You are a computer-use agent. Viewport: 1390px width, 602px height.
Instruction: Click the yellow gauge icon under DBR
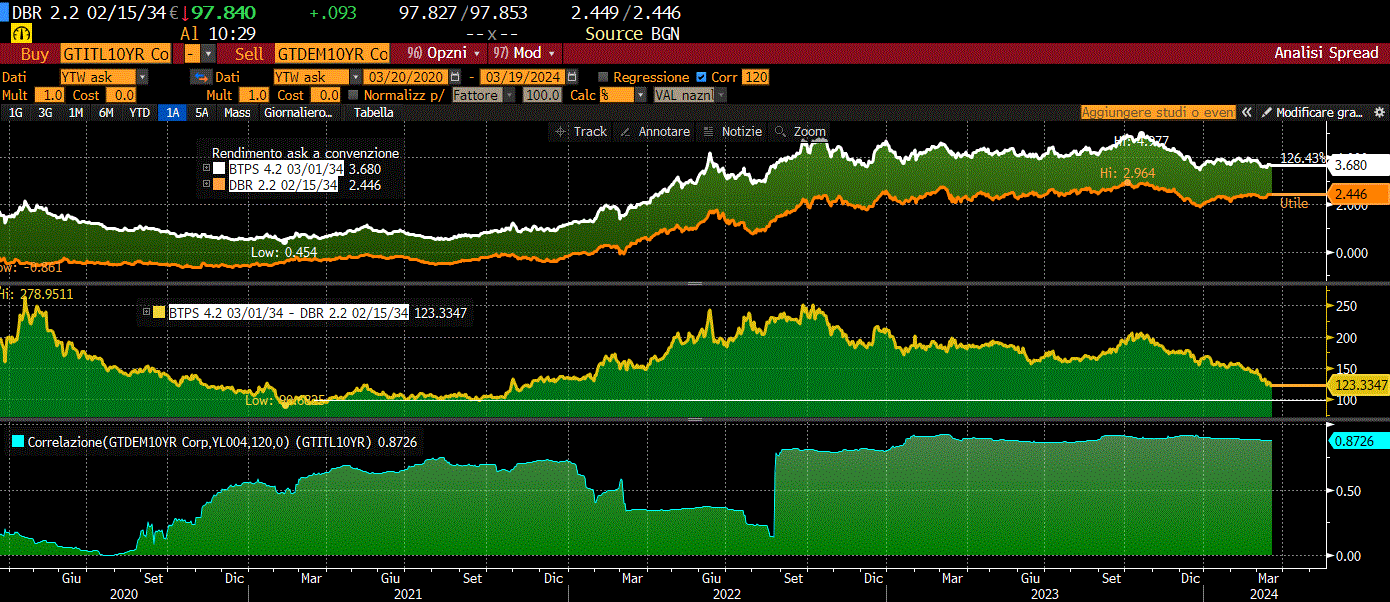pyautogui.click(x=20, y=33)
